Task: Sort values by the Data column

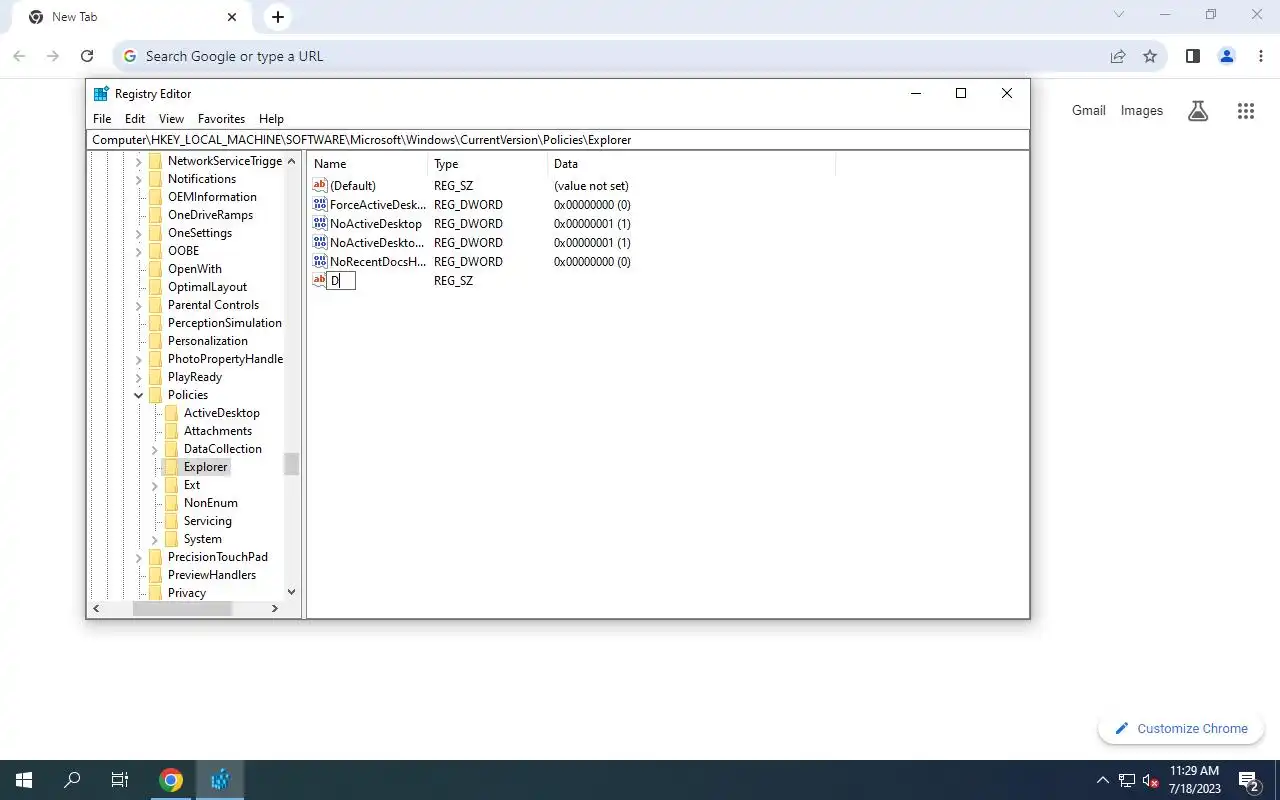Action: [x=691, y=164]
